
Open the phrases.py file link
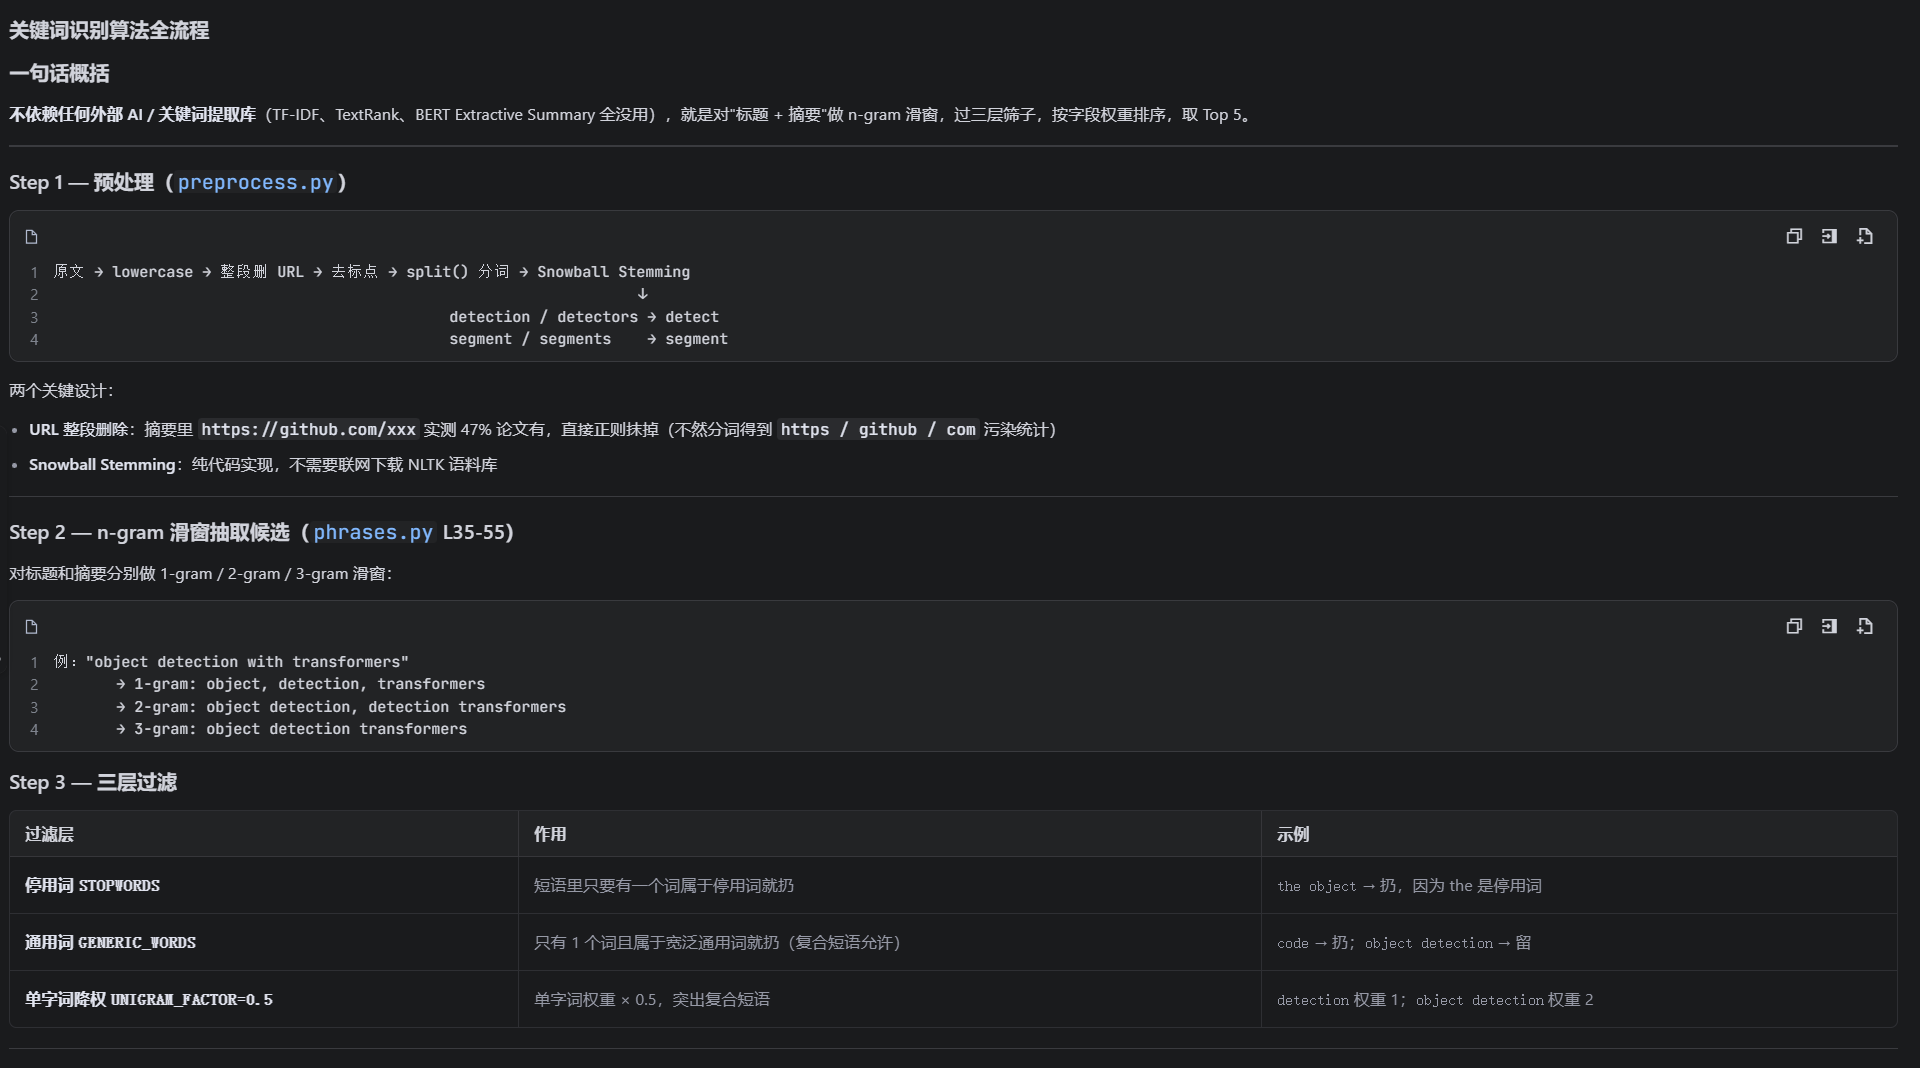point(373,532)
